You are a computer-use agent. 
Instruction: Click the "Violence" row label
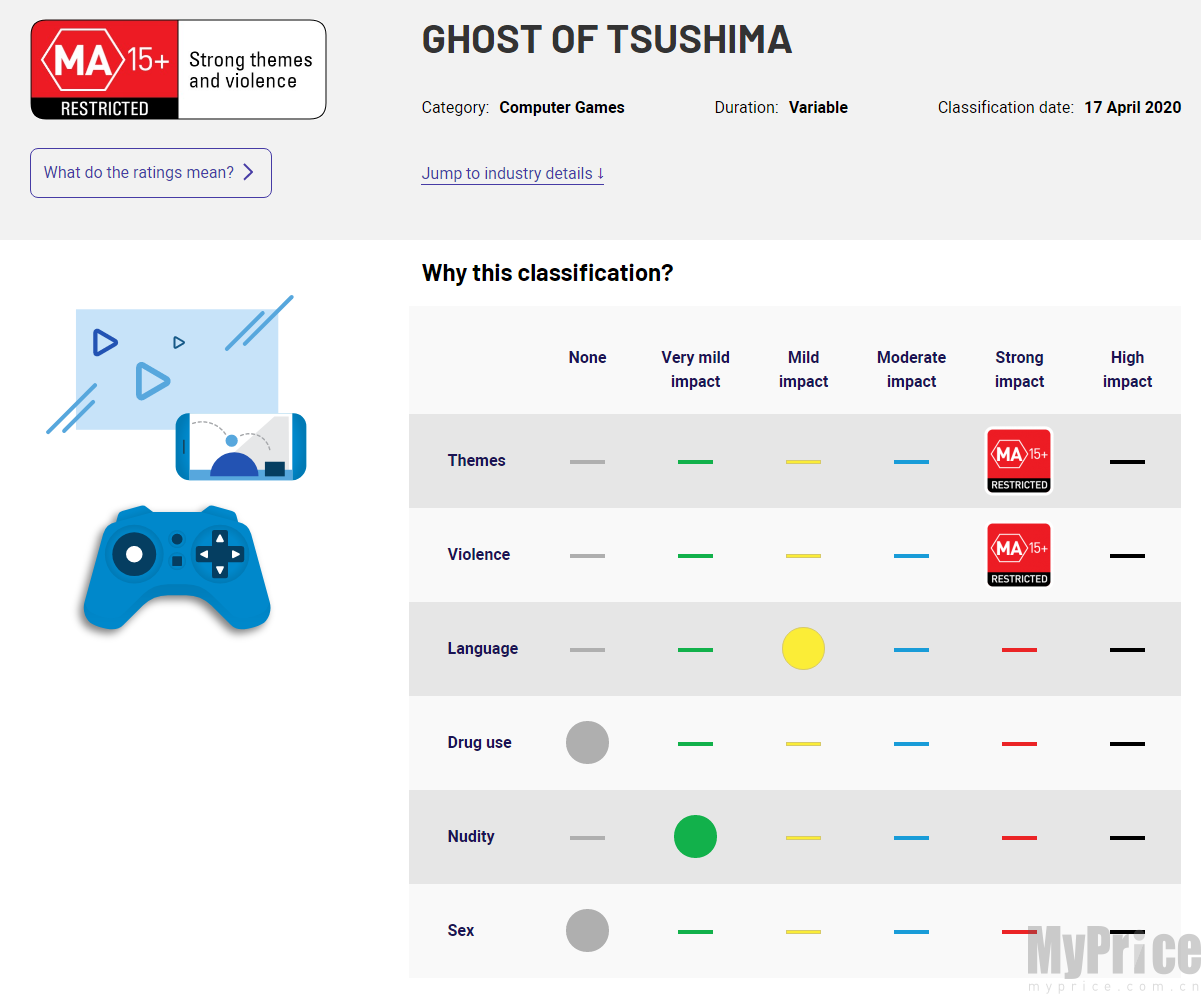(x=478, y=555)
